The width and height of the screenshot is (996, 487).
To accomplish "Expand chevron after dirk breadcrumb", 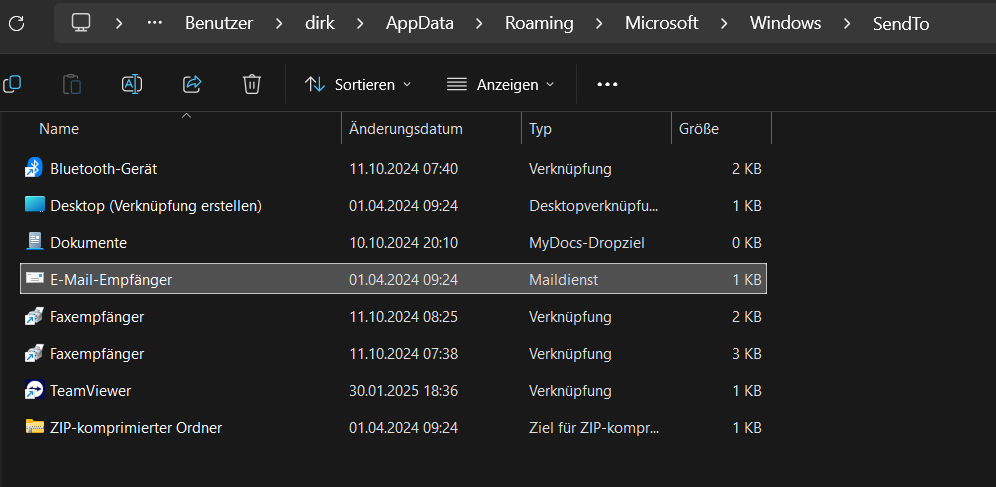I will [x=360, y=23].
